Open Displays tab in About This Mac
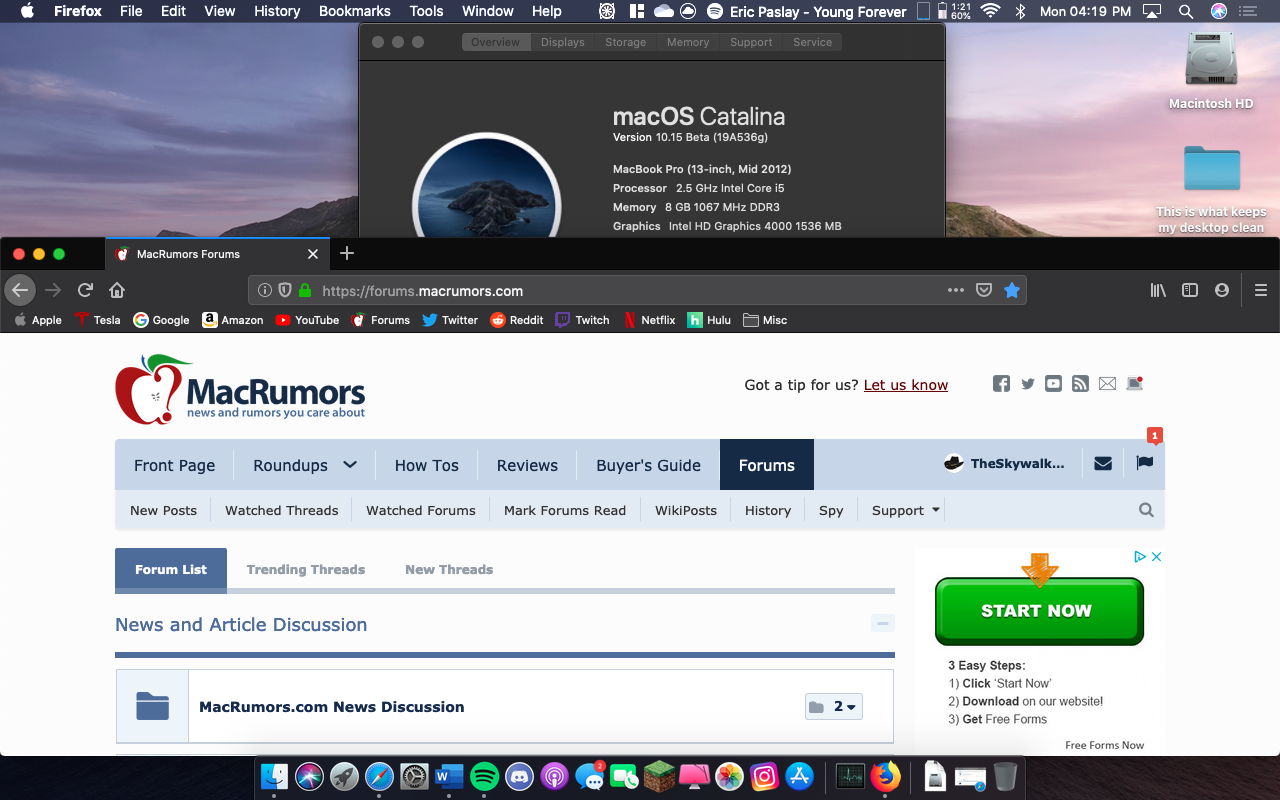The image size is (1280, 800). 563,42
